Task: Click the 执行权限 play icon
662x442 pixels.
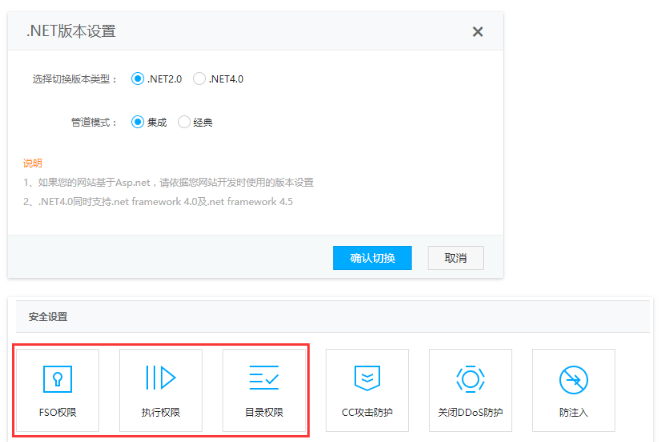Action: point(161,377)
